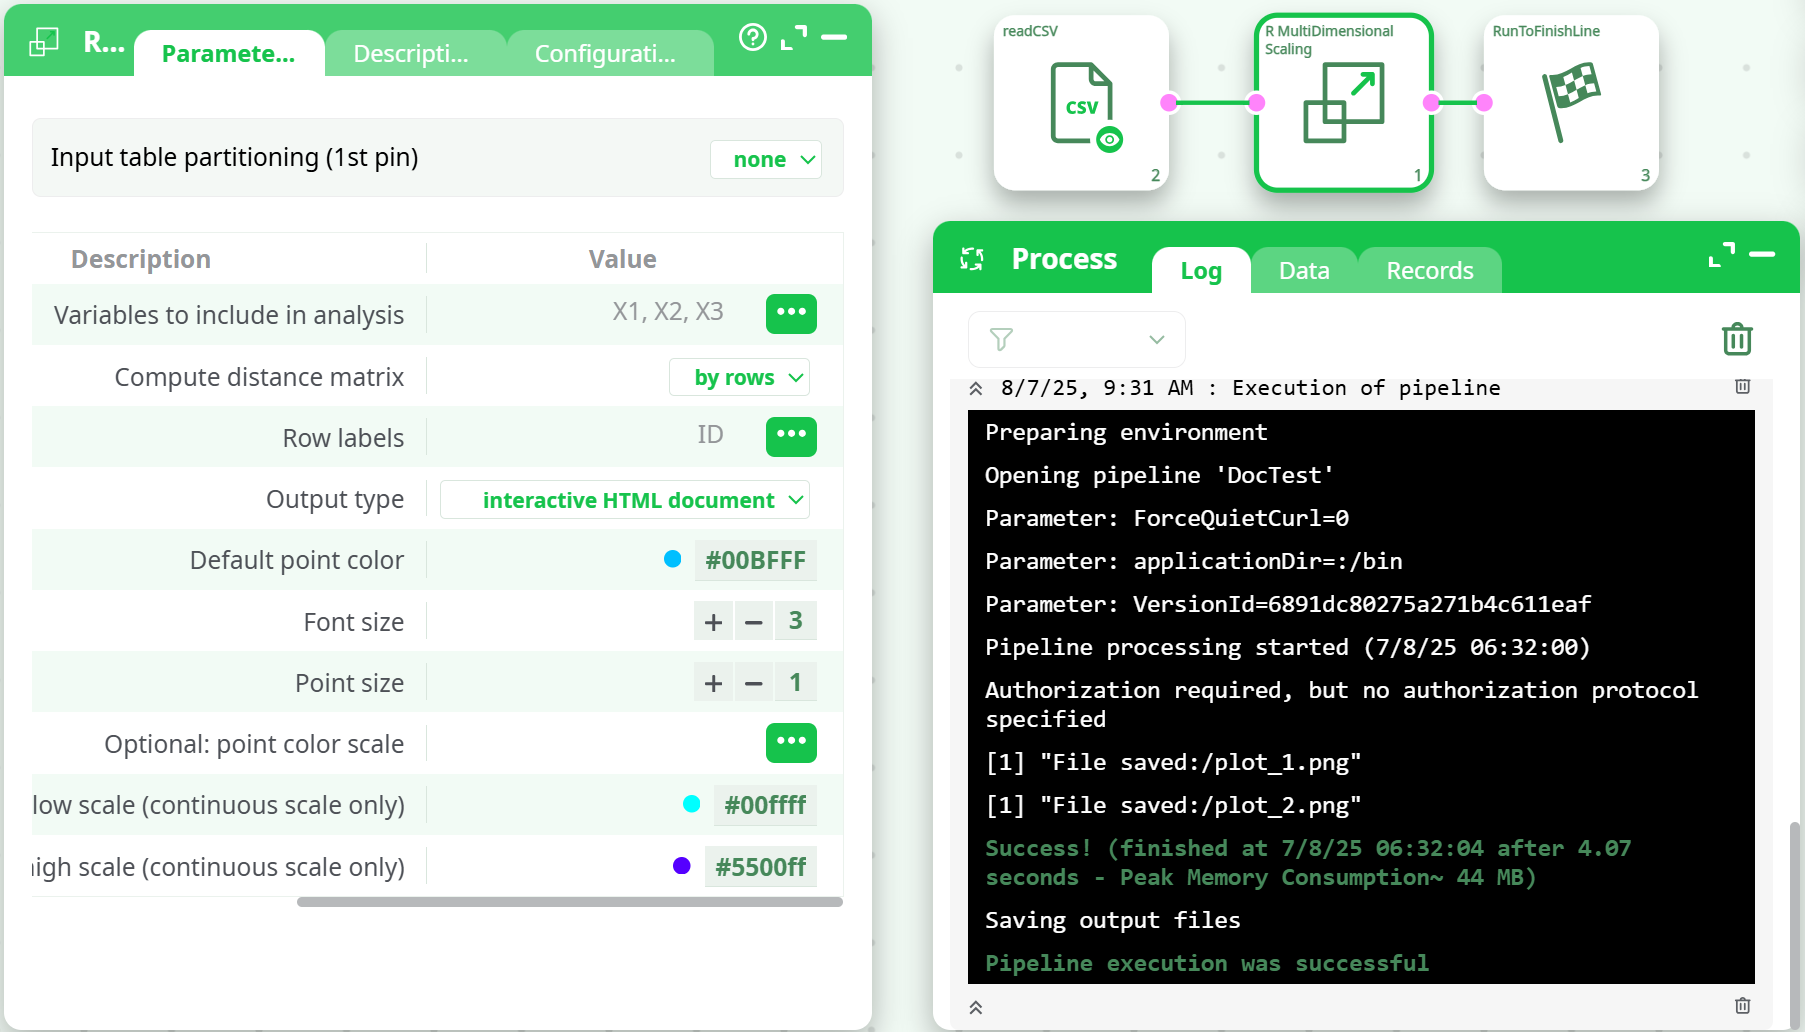Increase the Font size value
Viewport: 1805px width, 1032px height.
(x=713, y=622)
